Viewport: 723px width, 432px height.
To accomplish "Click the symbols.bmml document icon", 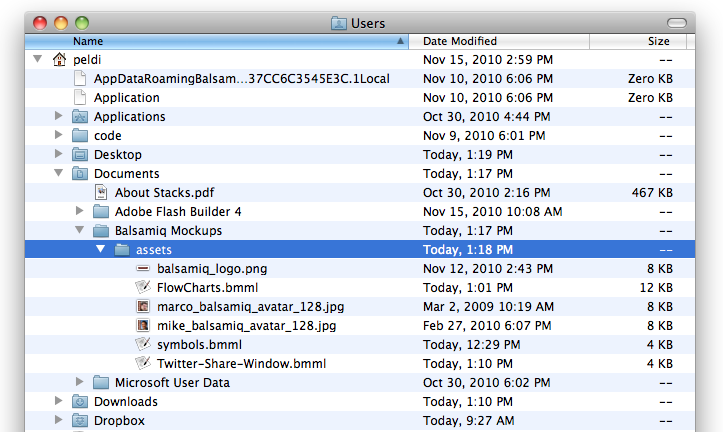I will click(x=142, y=345).
